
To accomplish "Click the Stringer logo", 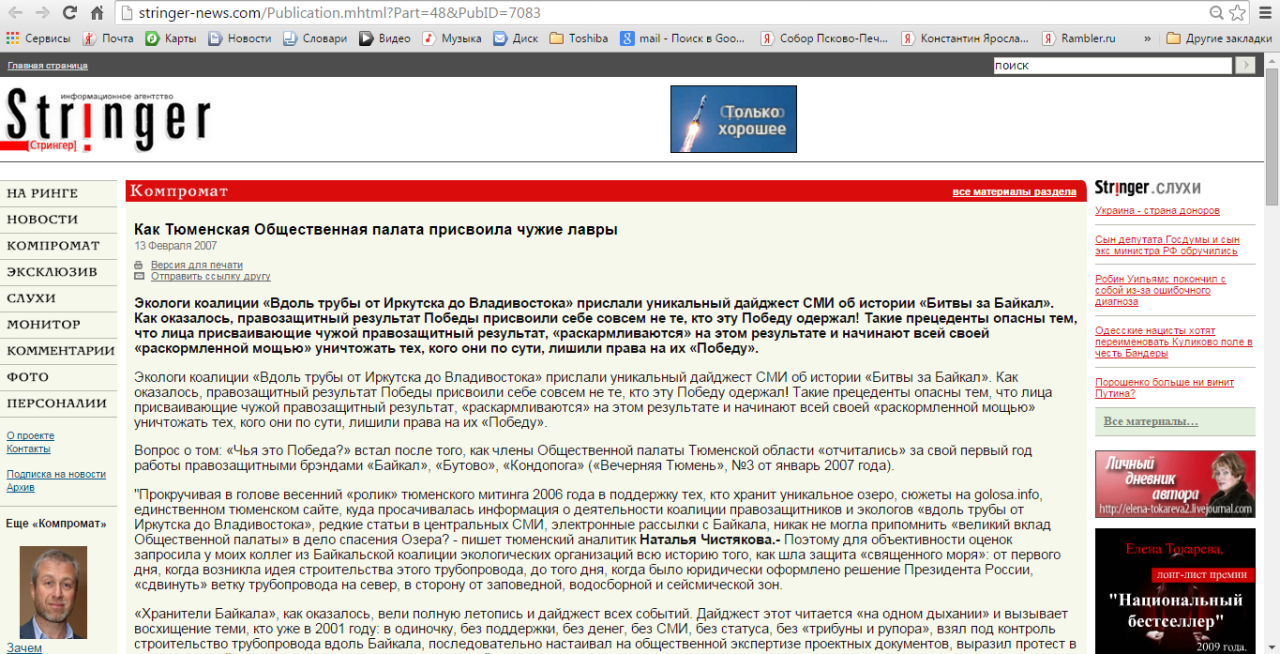I will [x=108, y=119].
